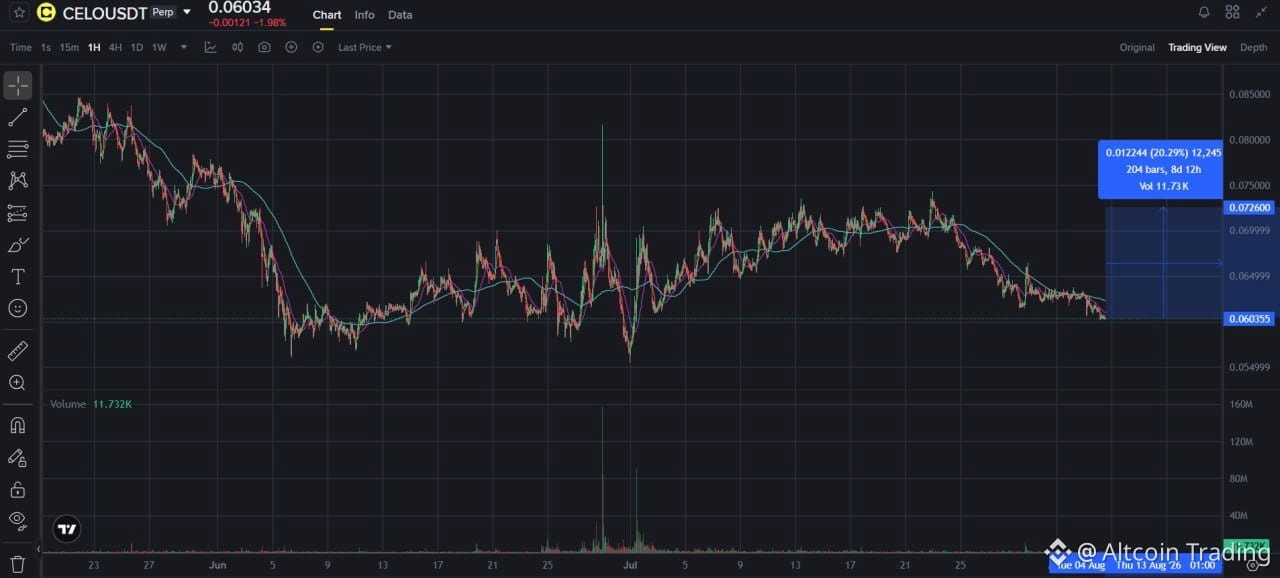Click the circled dot replay icon
This screenshot has height=578, width=1280.
coord(318,47)
